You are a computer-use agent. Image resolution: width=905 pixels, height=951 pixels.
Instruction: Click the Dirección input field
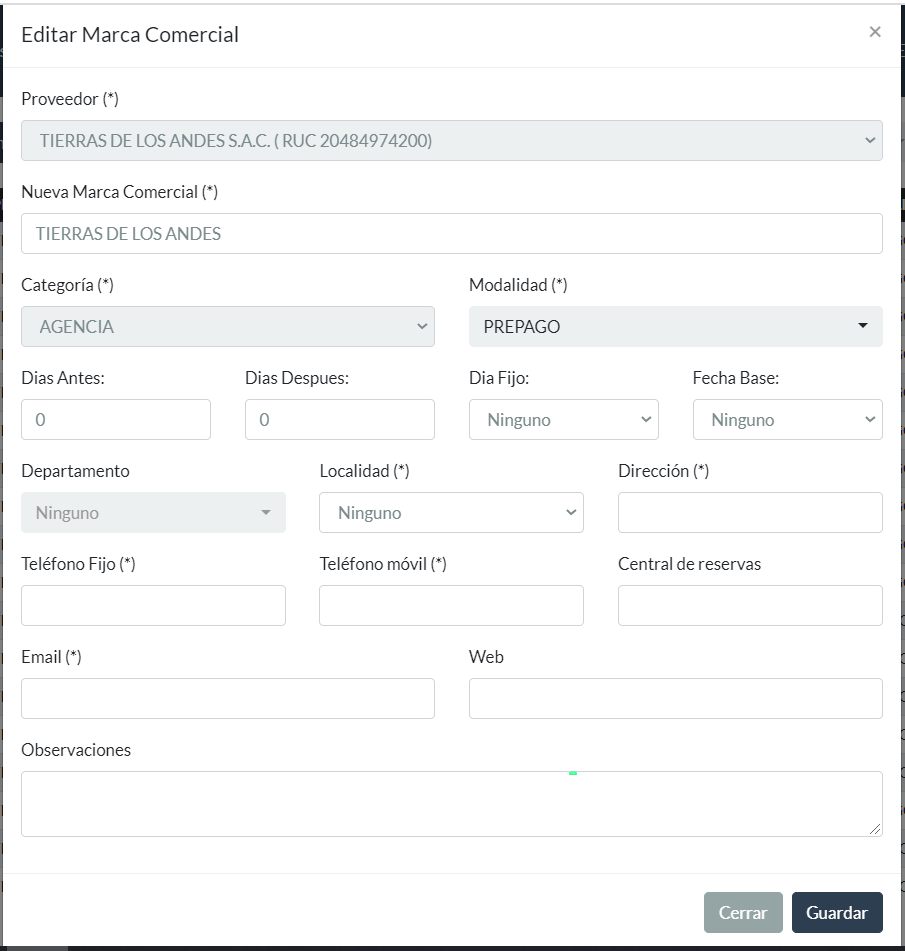(750, 513)
